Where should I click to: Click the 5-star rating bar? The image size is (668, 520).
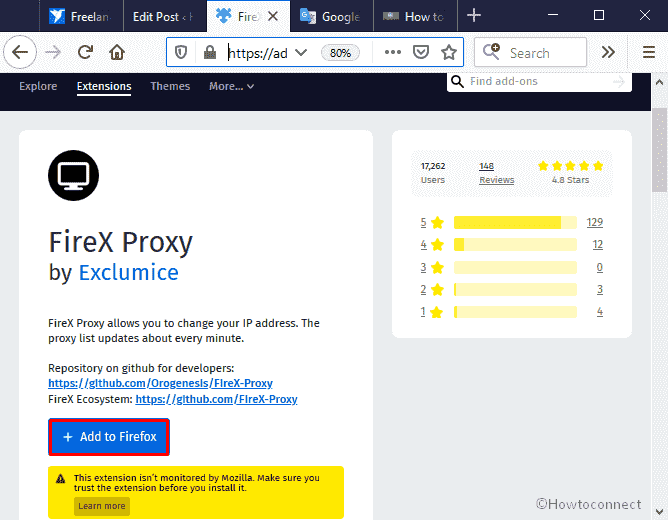point(515,222)
